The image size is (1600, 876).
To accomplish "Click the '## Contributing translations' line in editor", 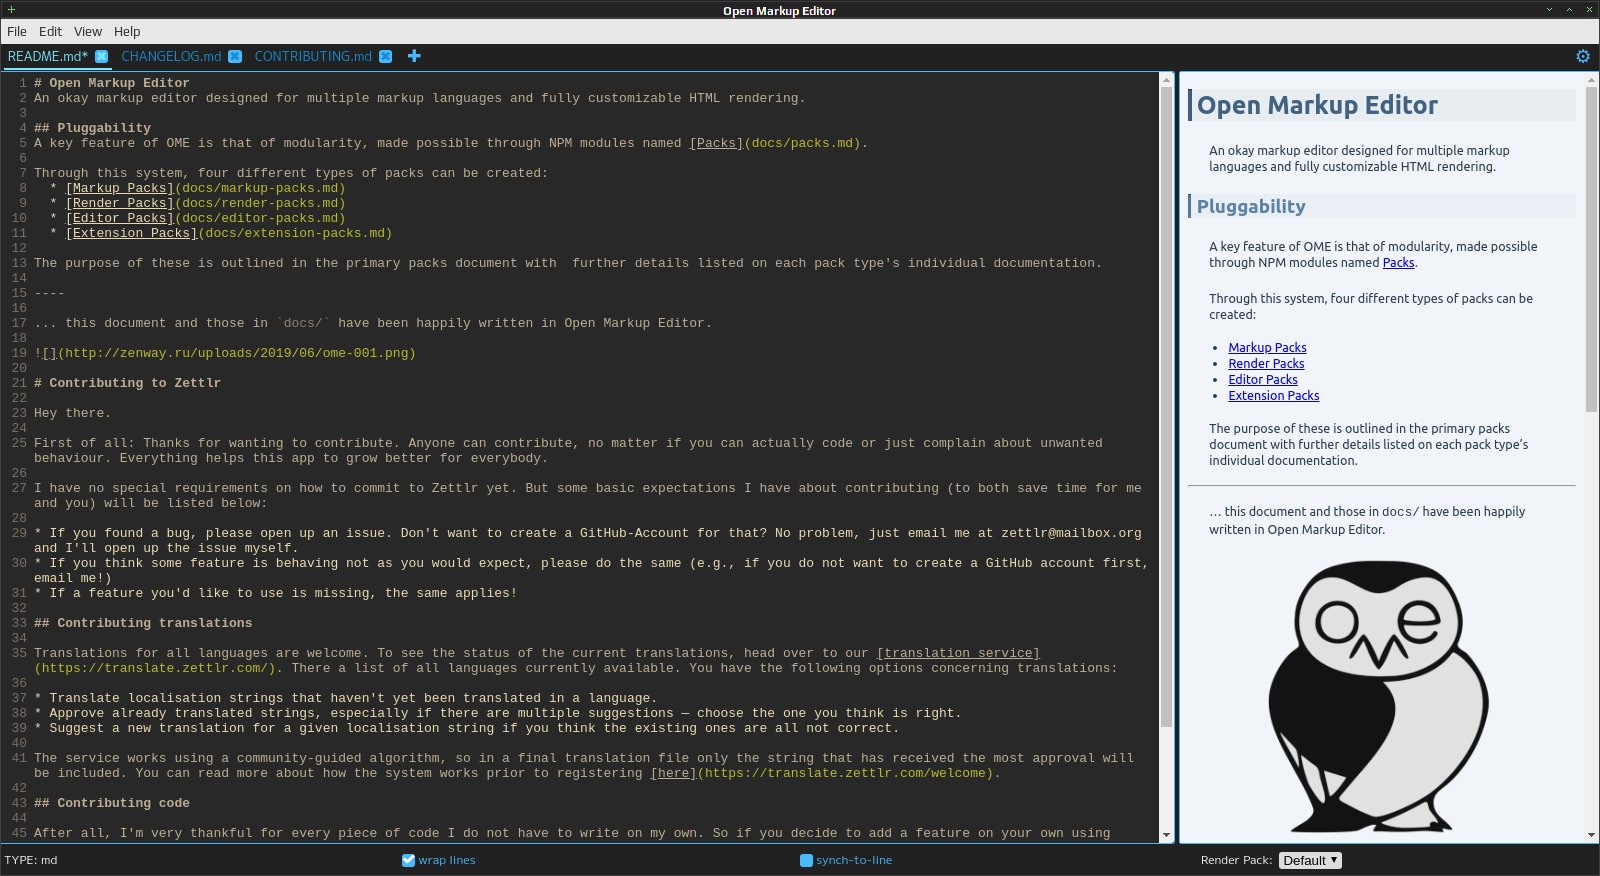I will [143, 623].
